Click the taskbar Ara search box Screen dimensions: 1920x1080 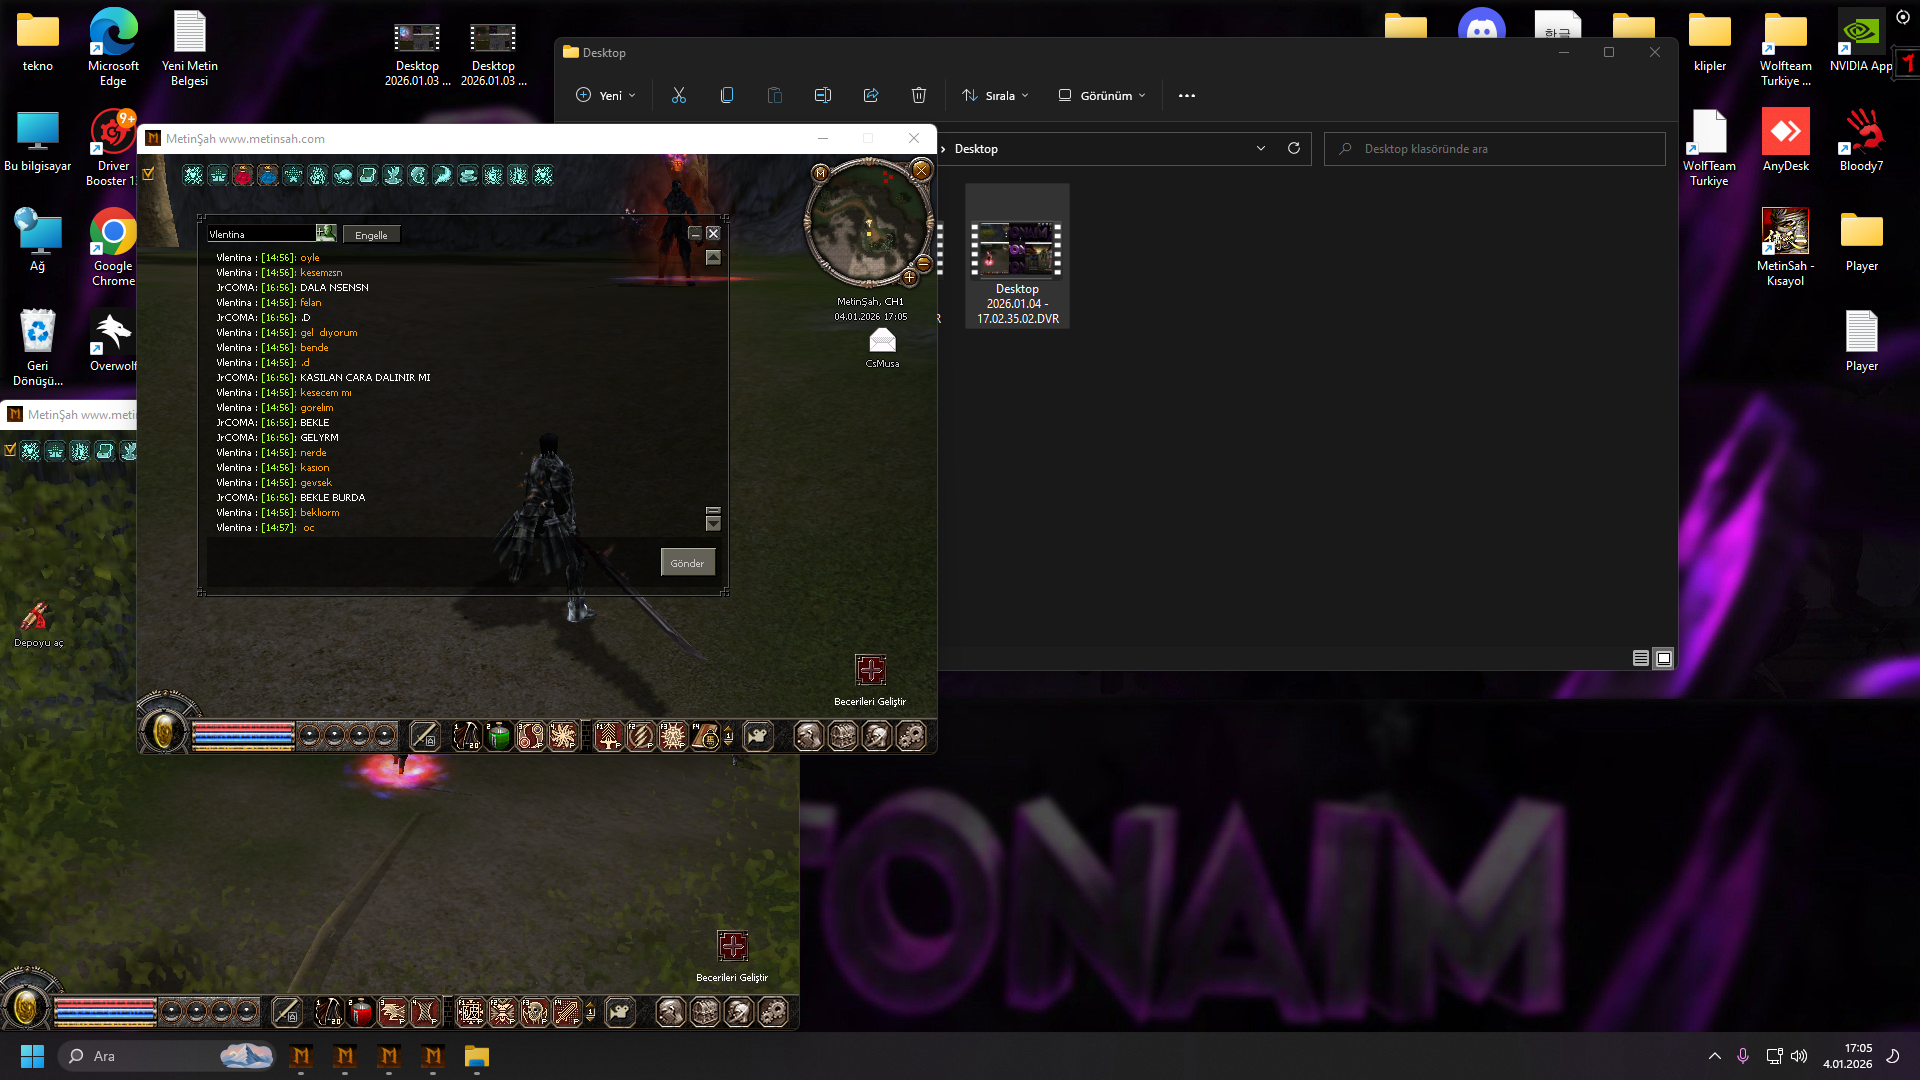(166, 1056)
